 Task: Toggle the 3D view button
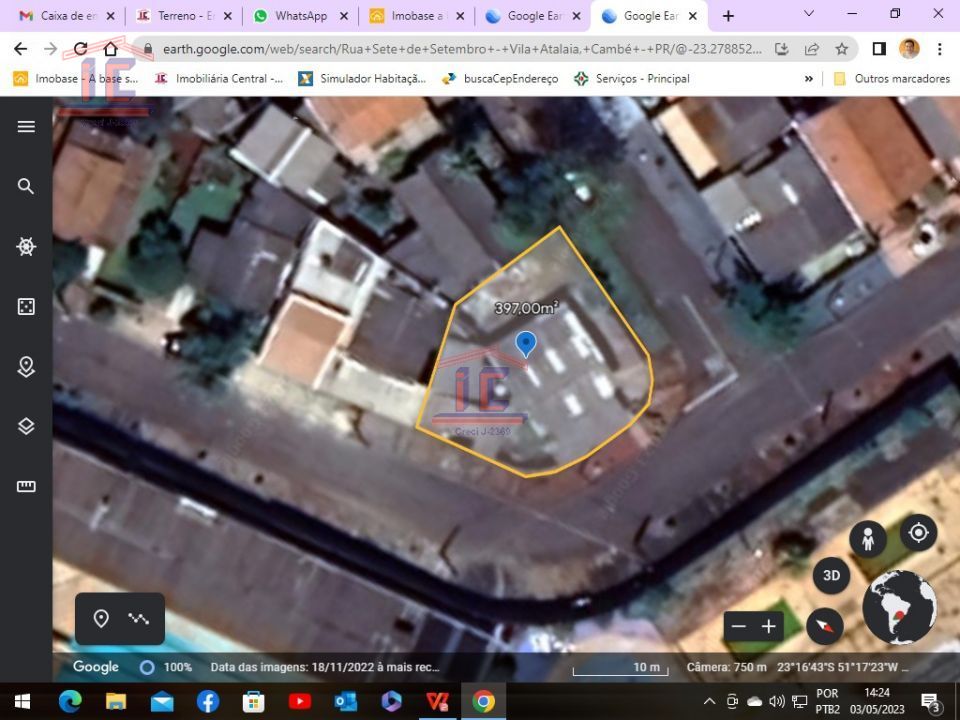[x=831, y=575]
